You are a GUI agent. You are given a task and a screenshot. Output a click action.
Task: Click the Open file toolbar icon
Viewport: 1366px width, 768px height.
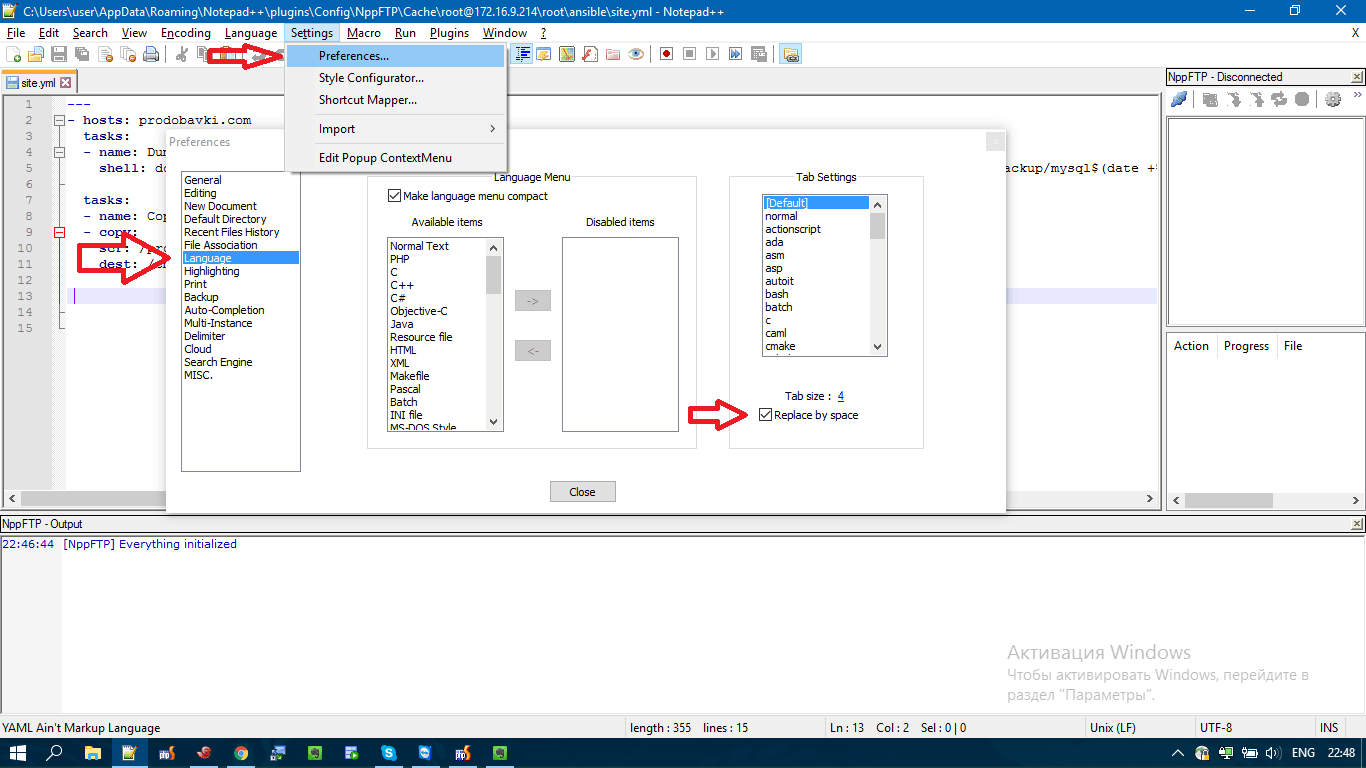(x=36, y=54)
